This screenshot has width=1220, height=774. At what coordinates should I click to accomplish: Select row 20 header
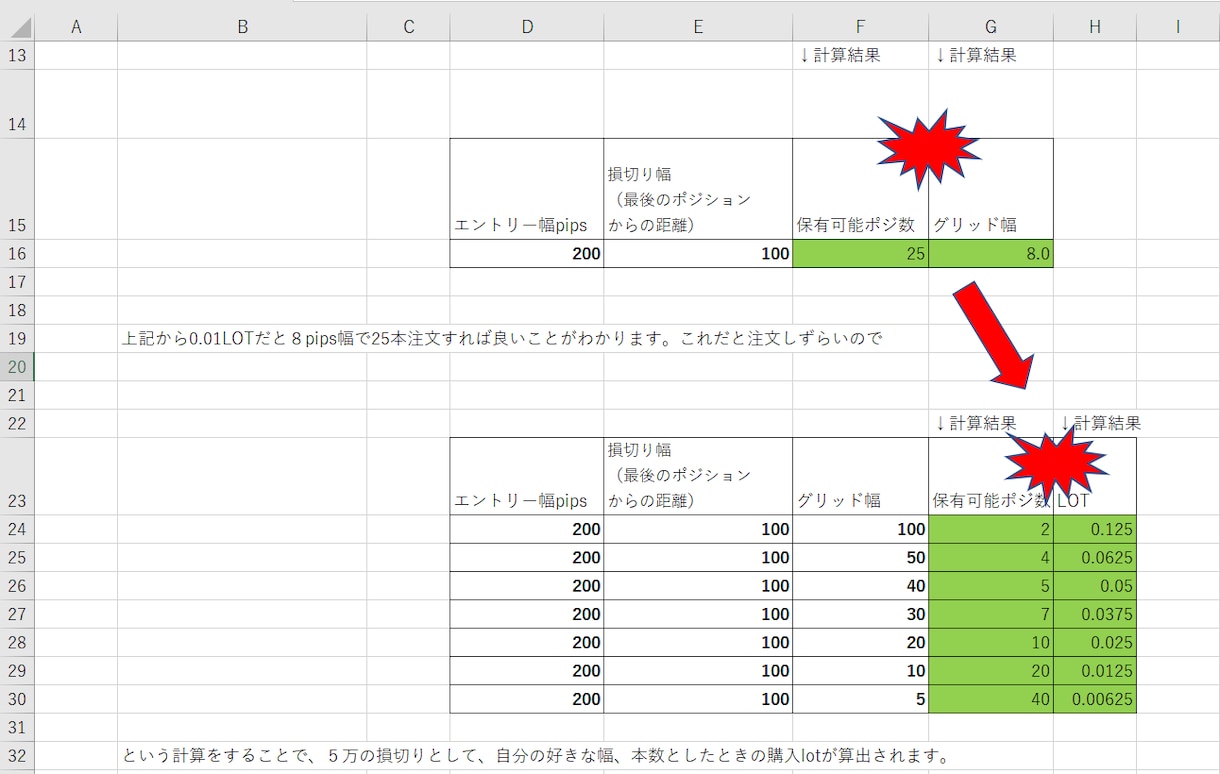[x=17, y=367]
